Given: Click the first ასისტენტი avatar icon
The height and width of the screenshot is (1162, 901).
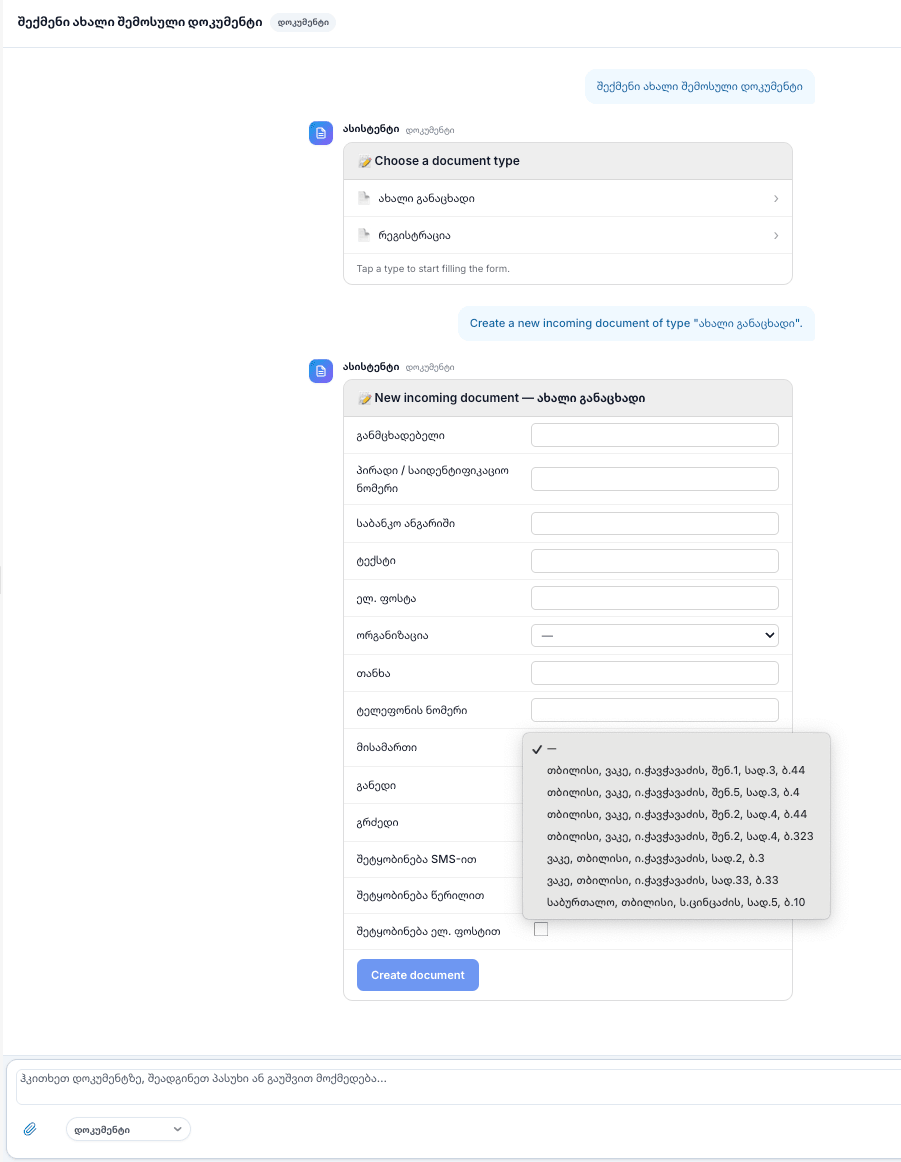Looking at the screenshot, I should coord(321,133).
